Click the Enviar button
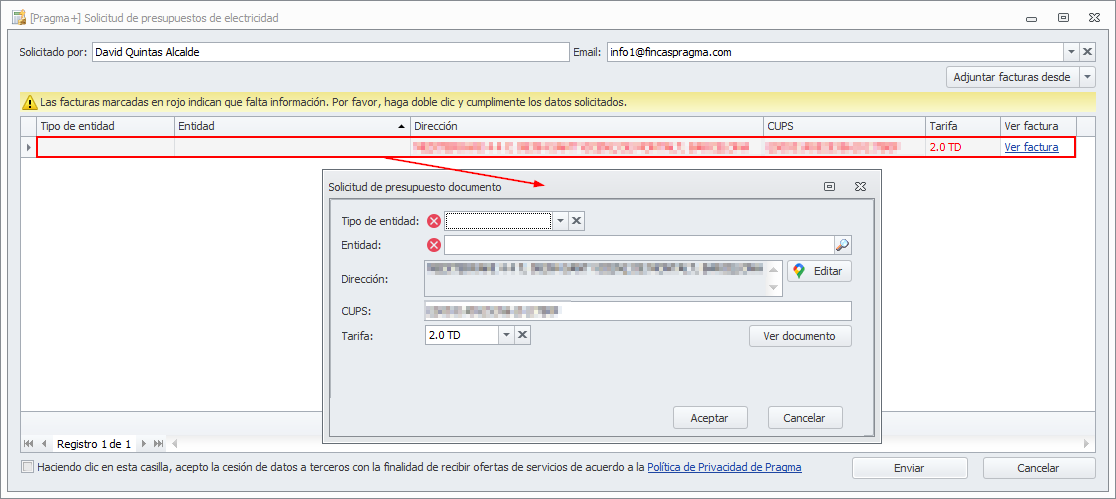Viewport: 1116px width, 499px height. (910, 468)
